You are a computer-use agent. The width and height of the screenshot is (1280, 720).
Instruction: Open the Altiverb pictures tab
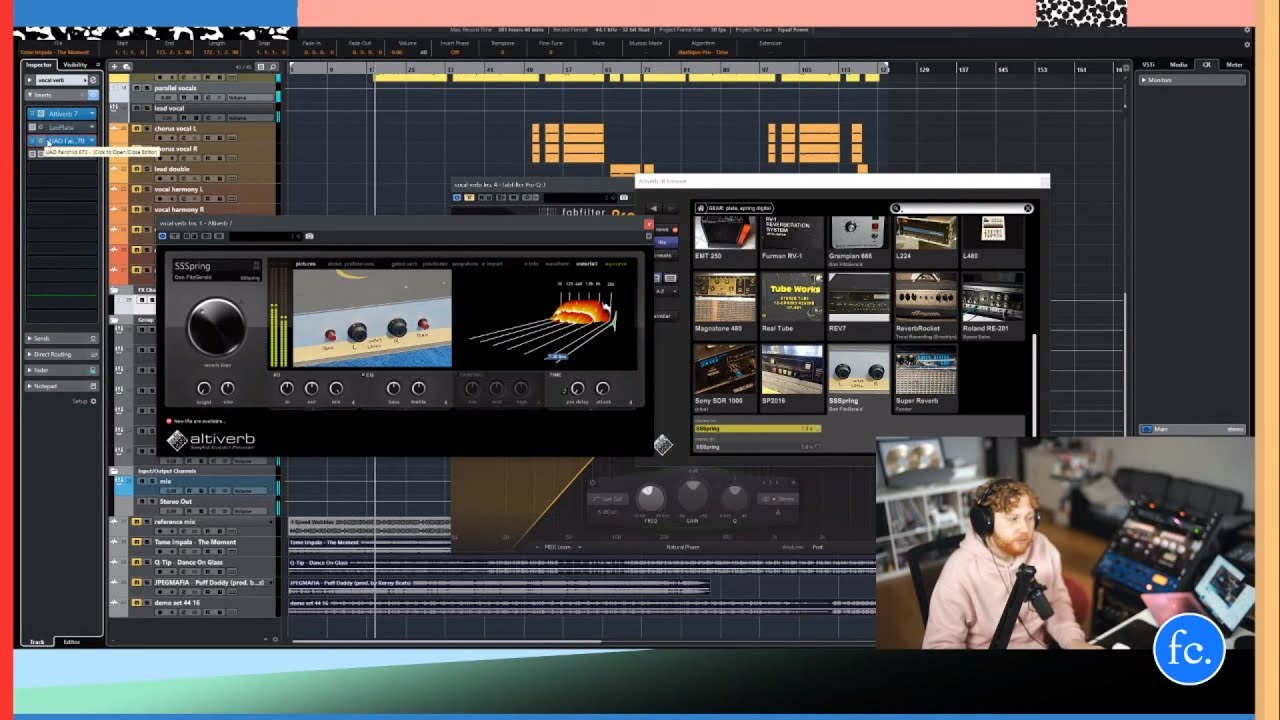(306, 264)
